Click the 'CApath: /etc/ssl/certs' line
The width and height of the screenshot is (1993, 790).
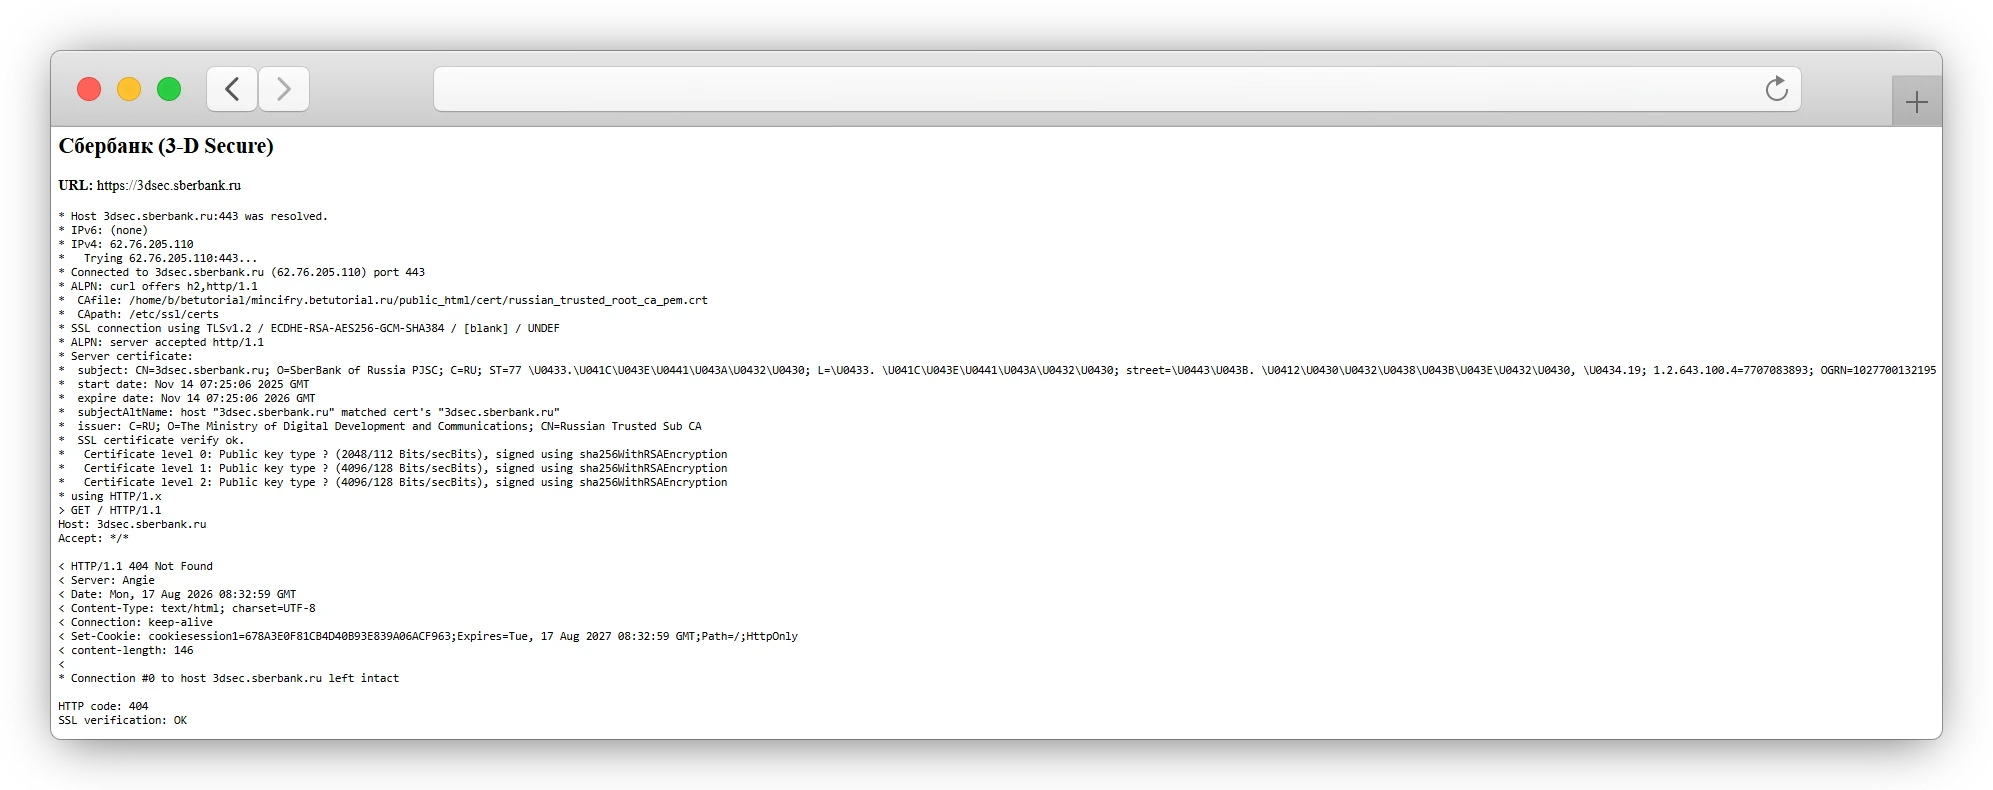point(138,314)
